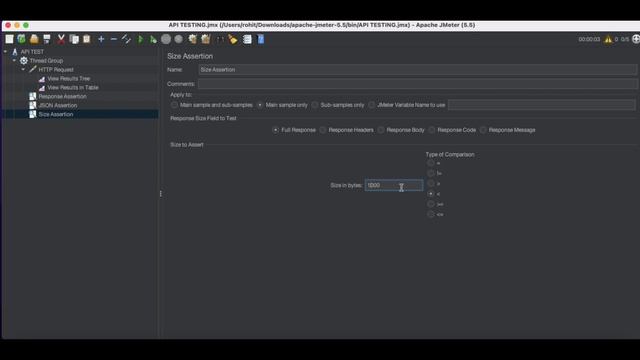
Task: Select Thread Group in the tree
Action: (46, 60)
